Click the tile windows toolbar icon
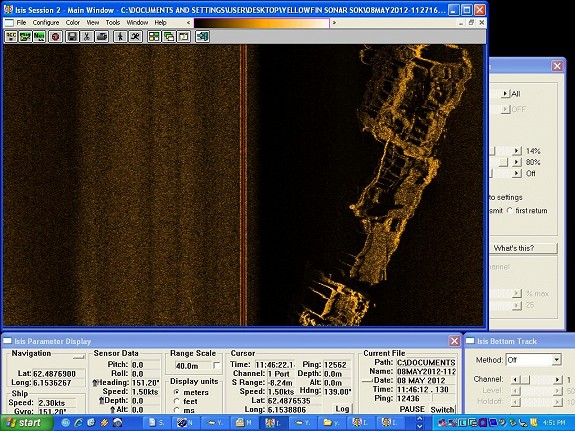This screenshot has width=575, height=431. 154,37
